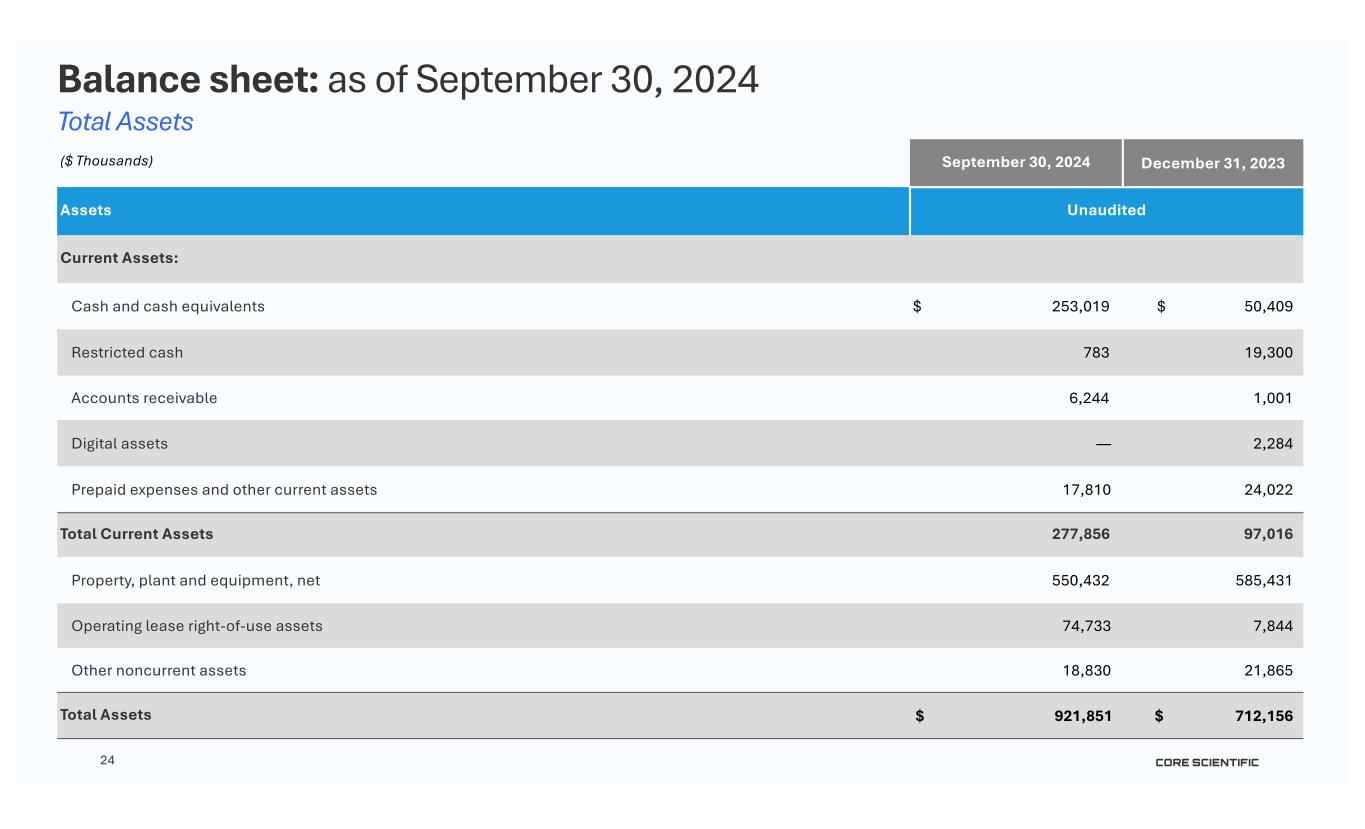Click the Core Scientific logo

pos(1207,763)
